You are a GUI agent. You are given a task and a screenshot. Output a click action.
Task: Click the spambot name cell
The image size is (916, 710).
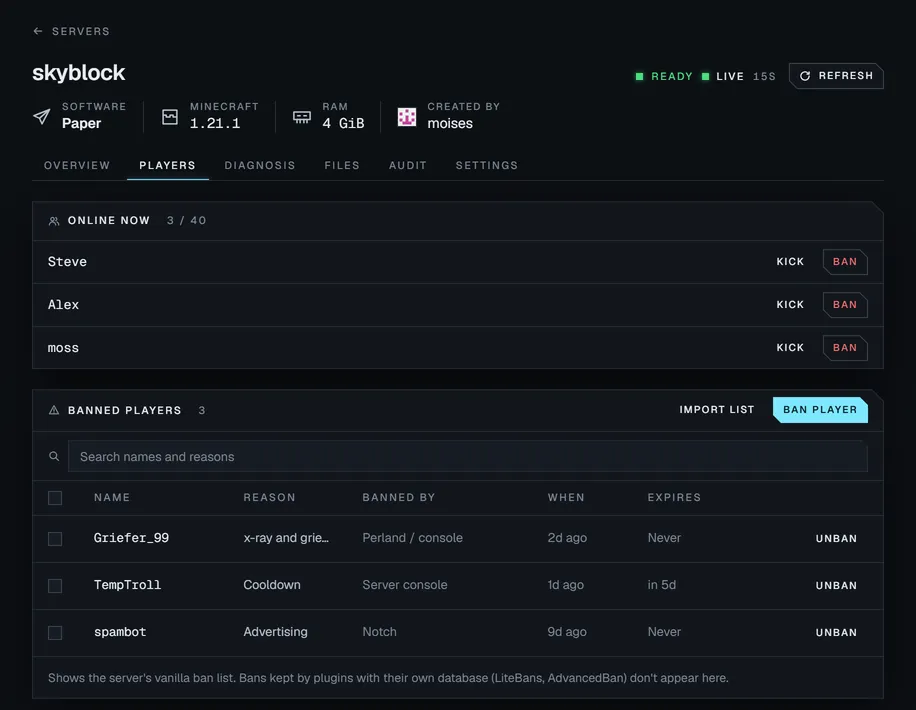tap(120, 632)
